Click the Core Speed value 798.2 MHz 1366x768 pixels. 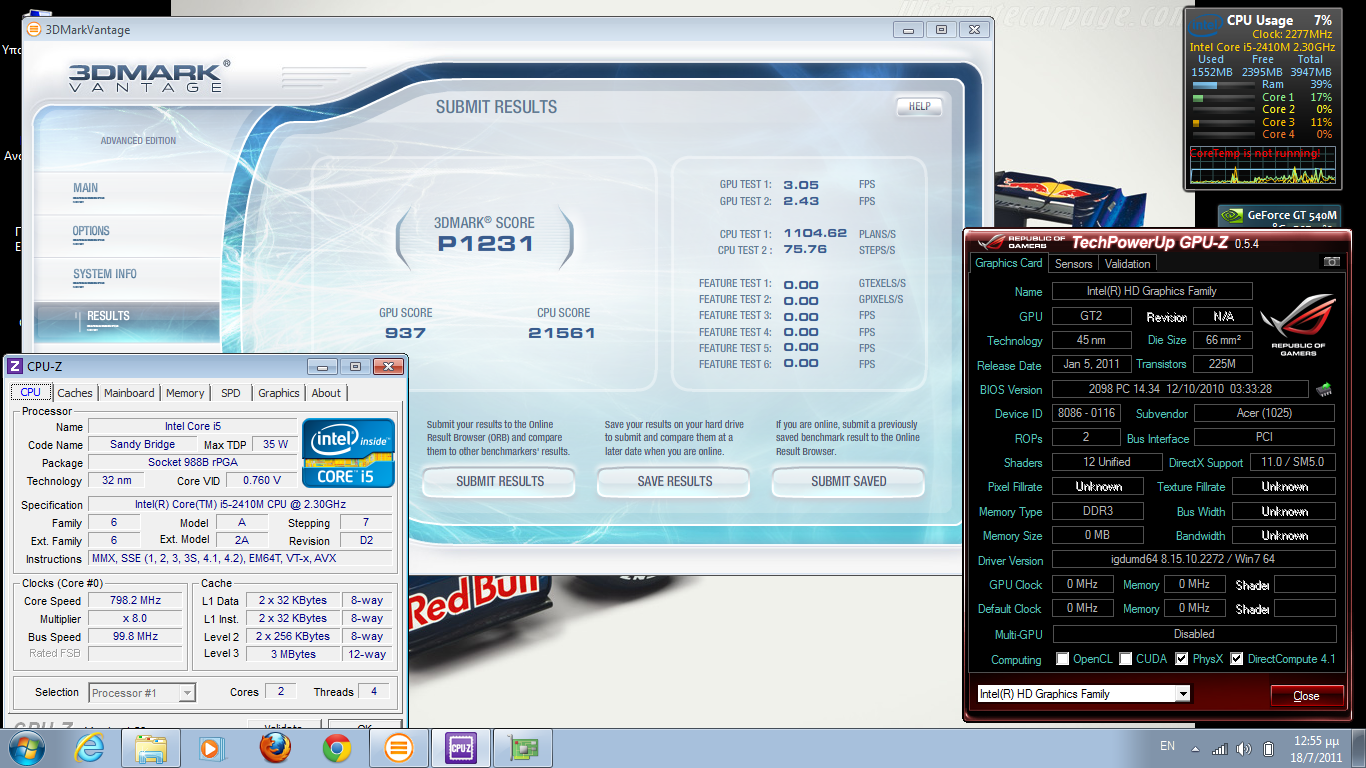click(136, 601)
